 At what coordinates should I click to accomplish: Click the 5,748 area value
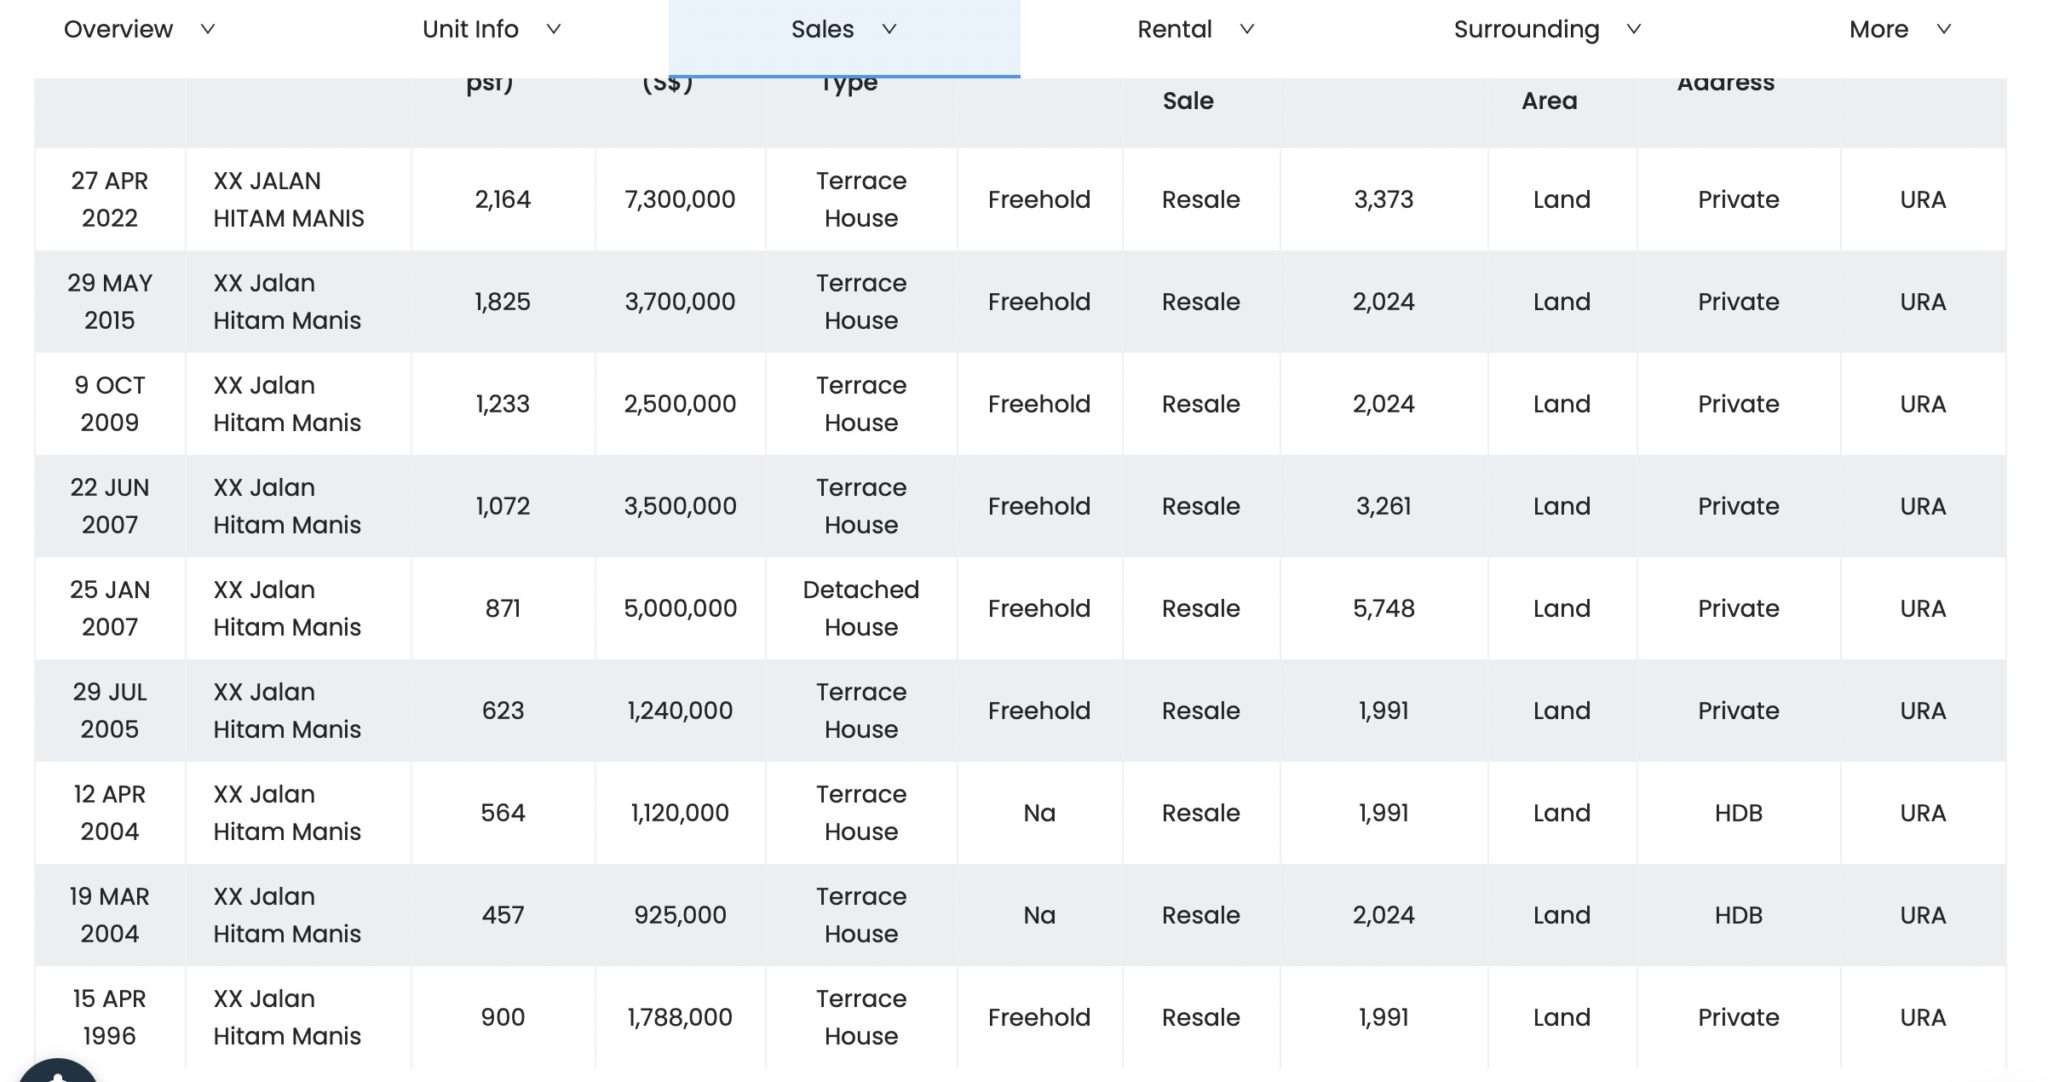pyautogui.click(x=1383, y=608)
